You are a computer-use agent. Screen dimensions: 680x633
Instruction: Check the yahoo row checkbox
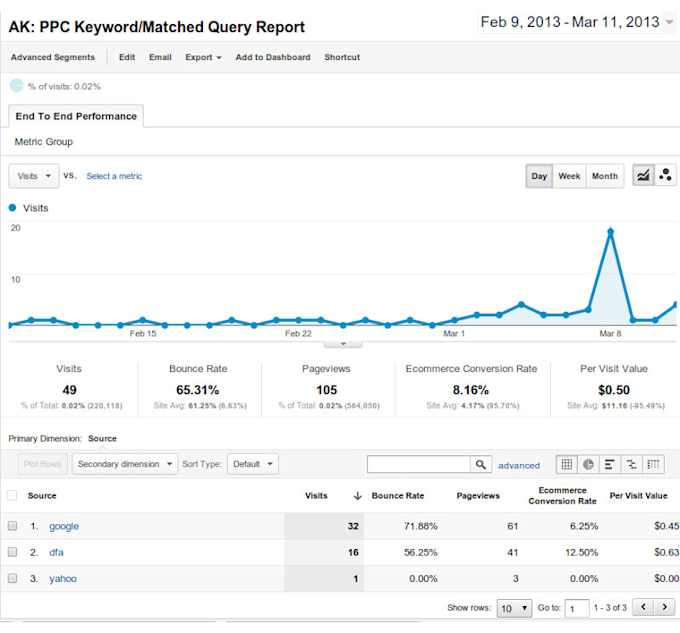(x=12, y=578)
